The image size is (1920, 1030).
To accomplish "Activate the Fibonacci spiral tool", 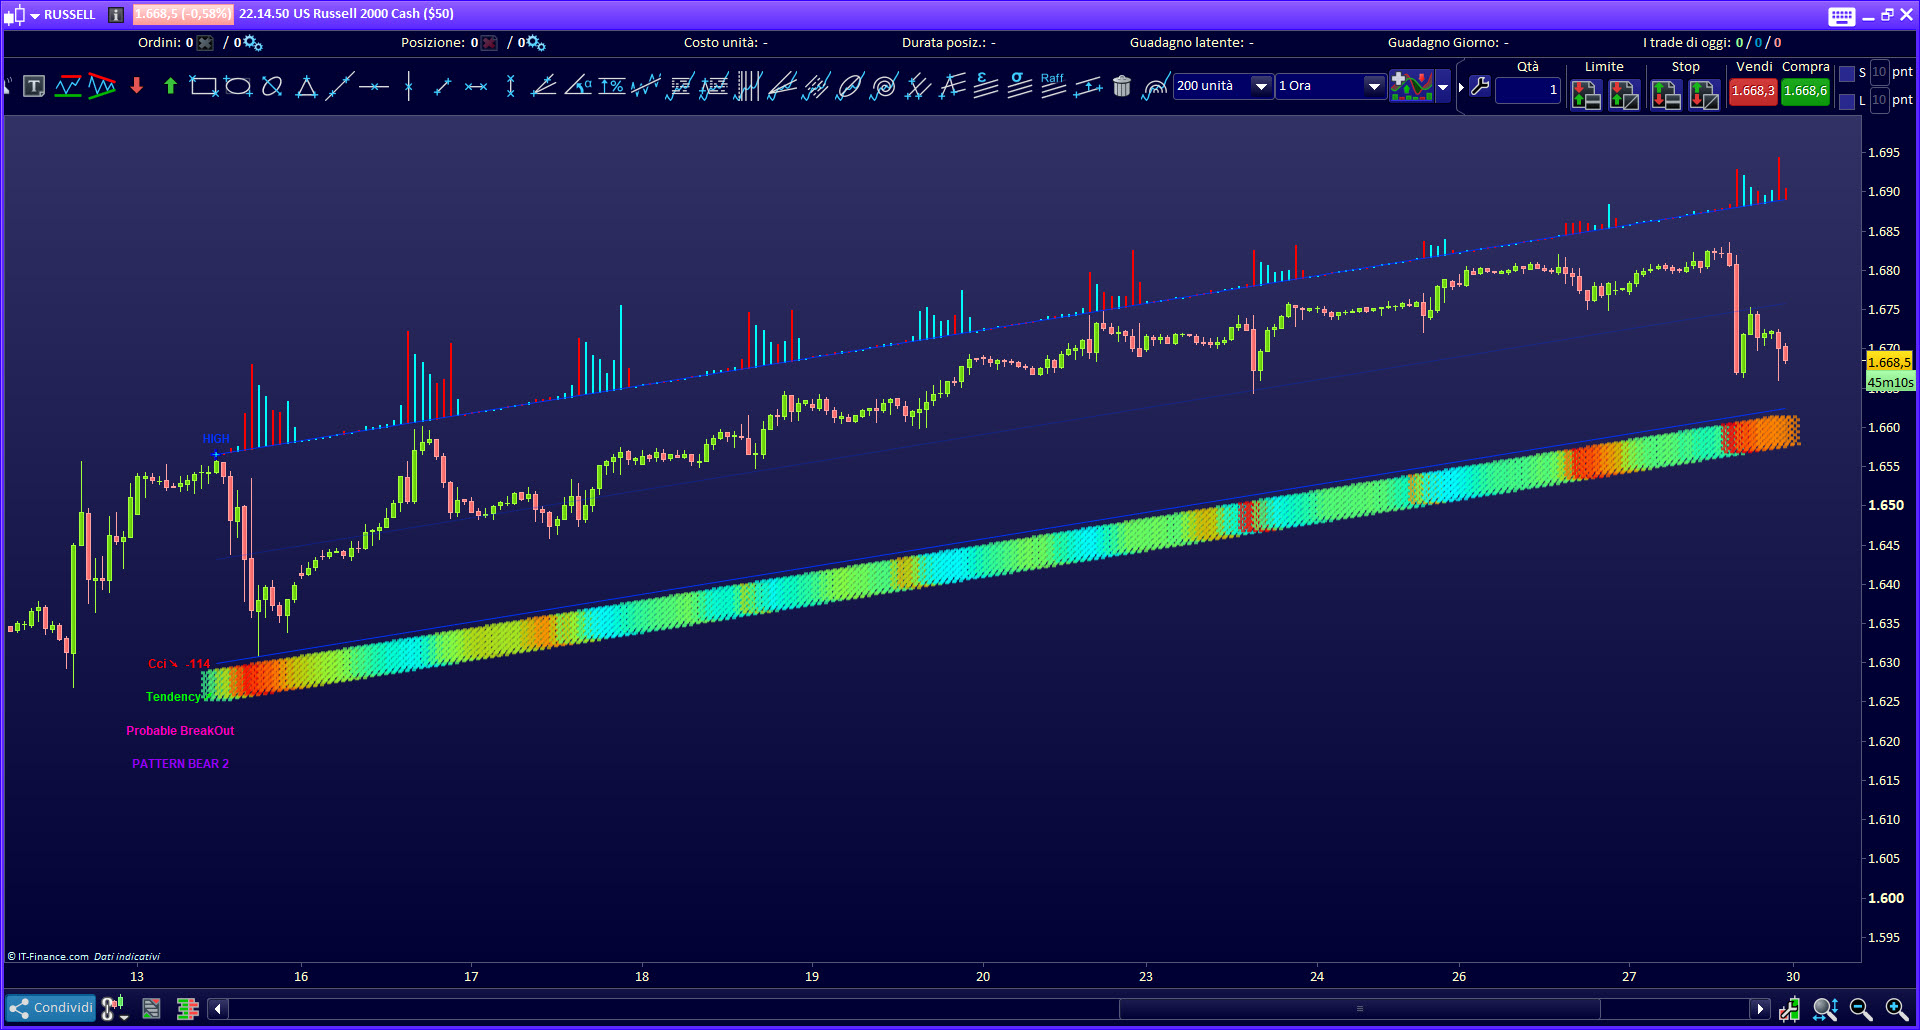I will (884, 87).
